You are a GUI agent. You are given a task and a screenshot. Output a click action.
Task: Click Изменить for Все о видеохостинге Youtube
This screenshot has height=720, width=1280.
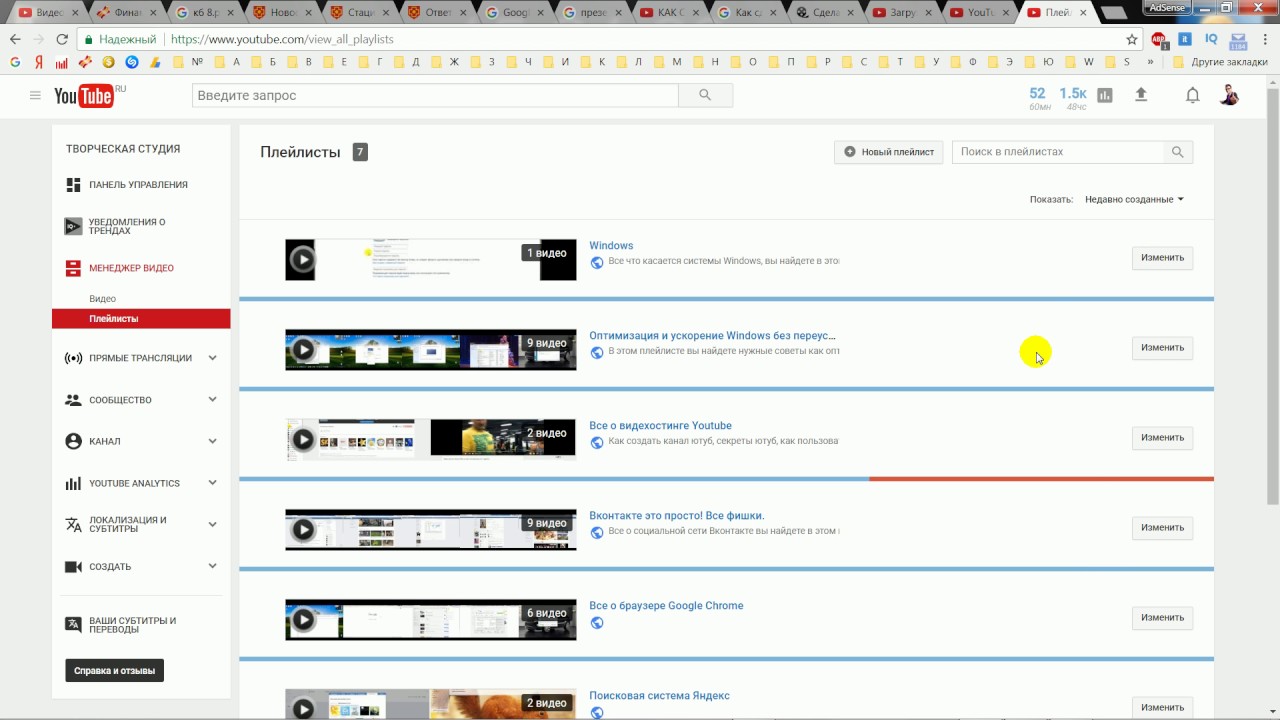tap(1162, 438)
